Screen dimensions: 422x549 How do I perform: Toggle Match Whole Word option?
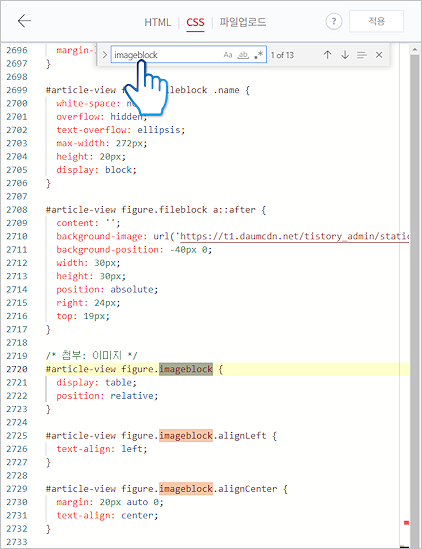[243, 55]
